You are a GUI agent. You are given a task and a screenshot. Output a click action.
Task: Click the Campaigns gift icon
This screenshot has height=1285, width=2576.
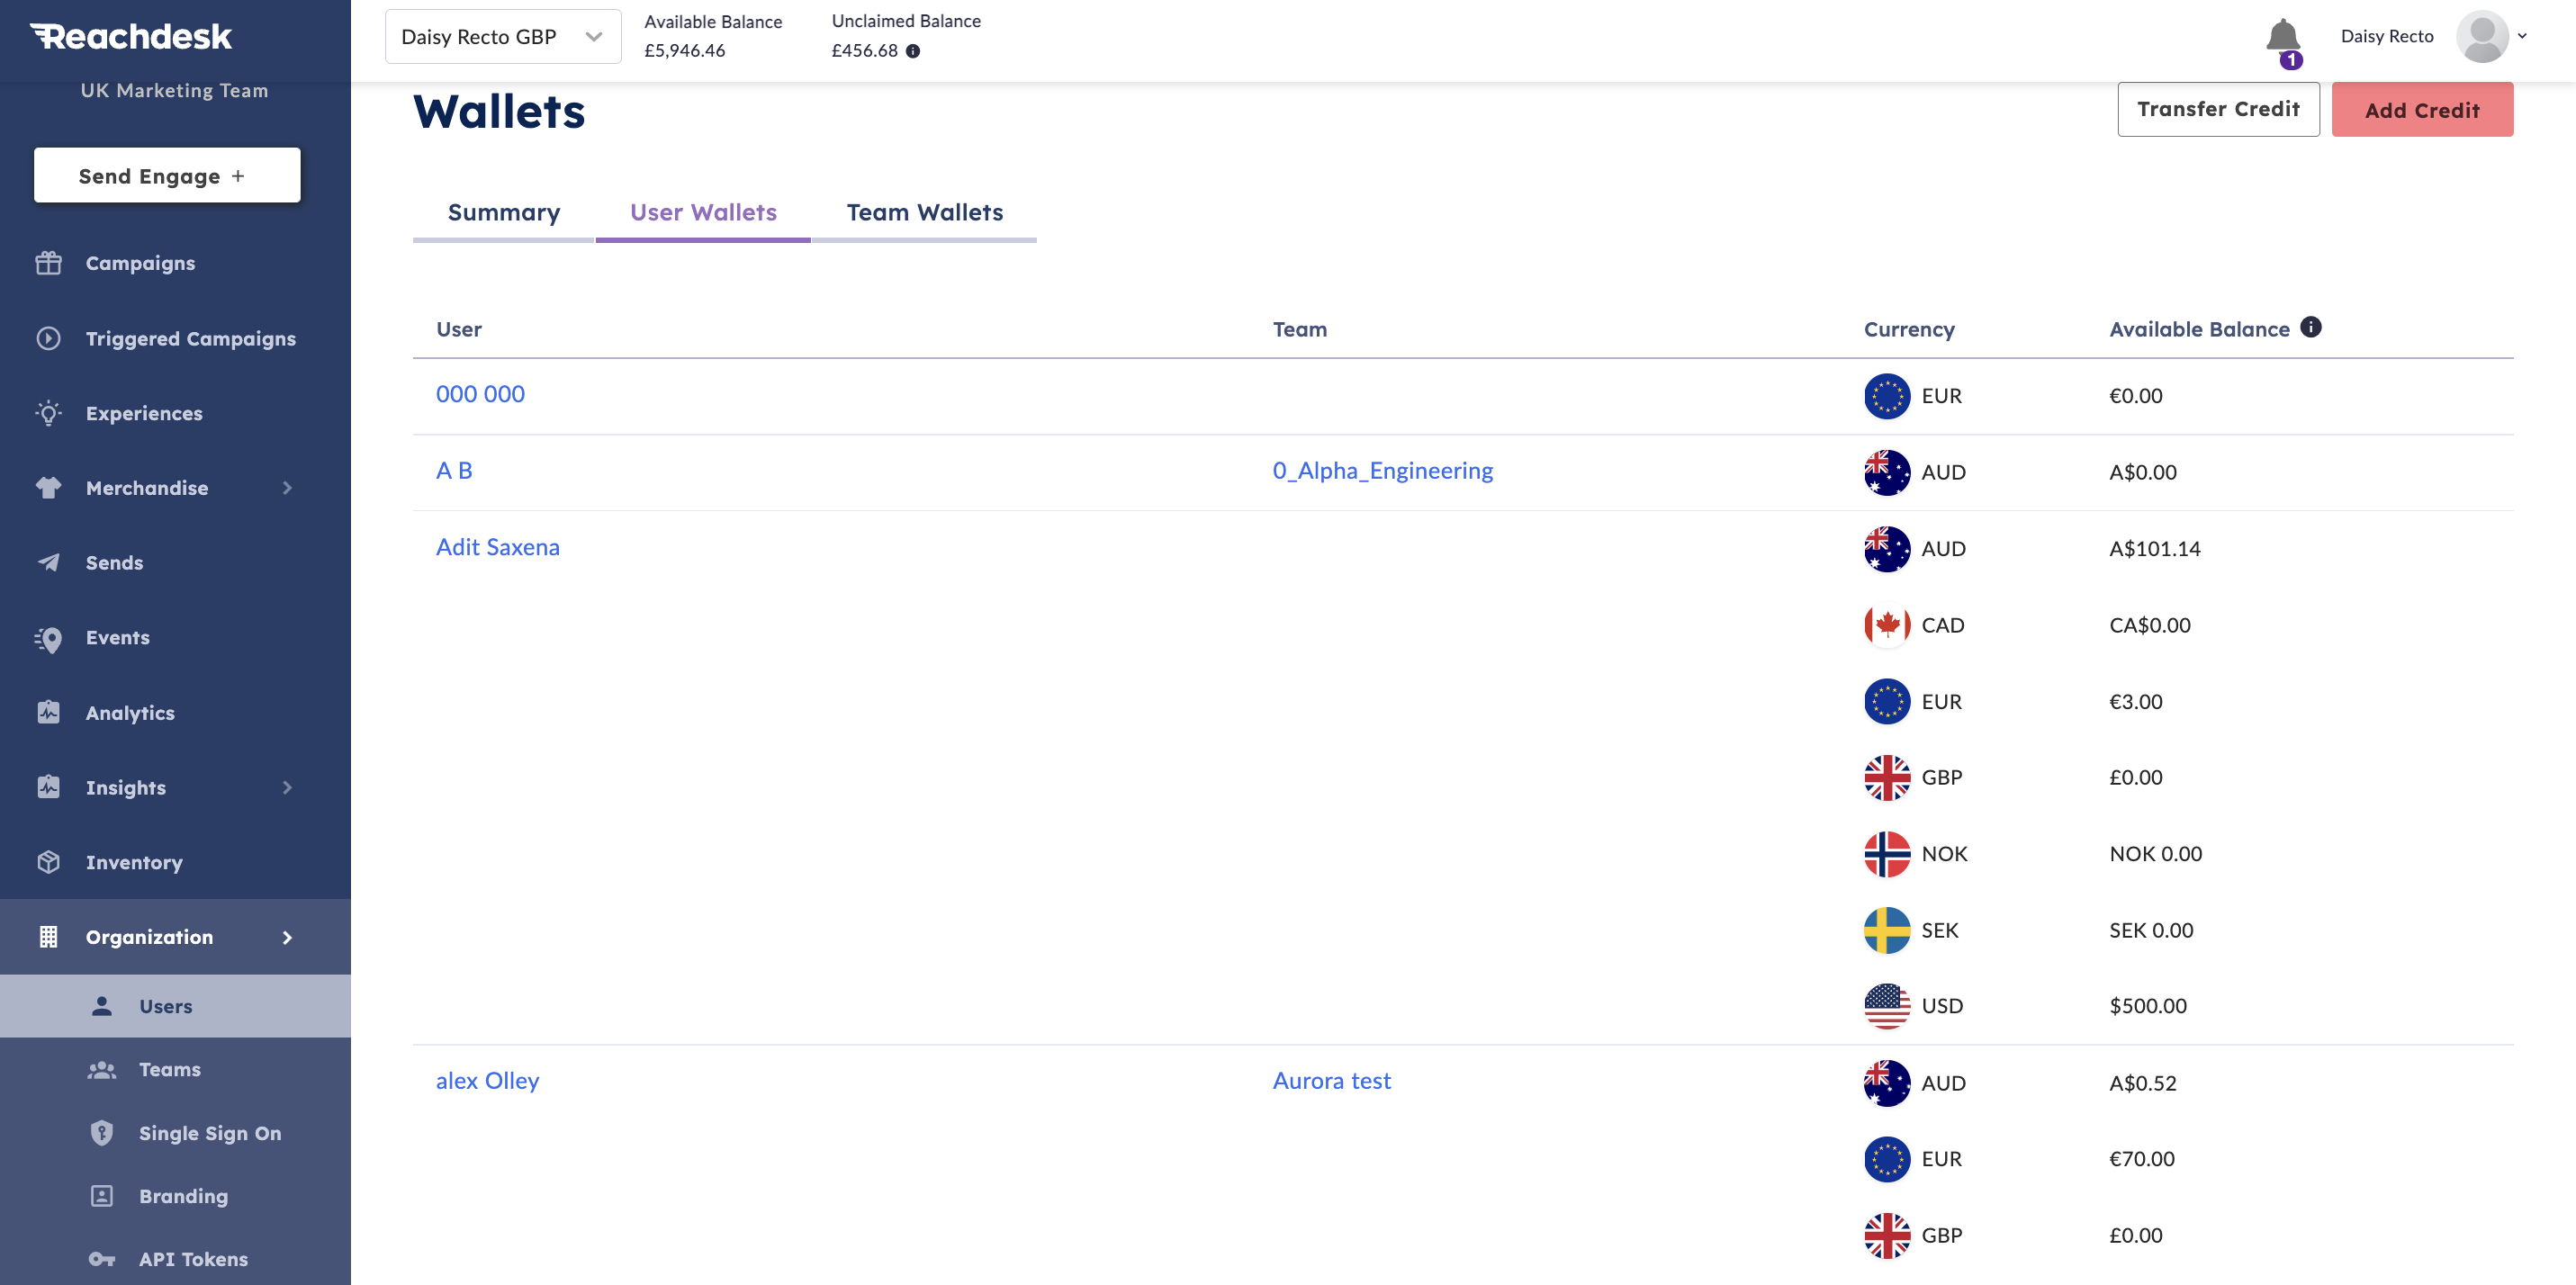(x=48, y=263)
